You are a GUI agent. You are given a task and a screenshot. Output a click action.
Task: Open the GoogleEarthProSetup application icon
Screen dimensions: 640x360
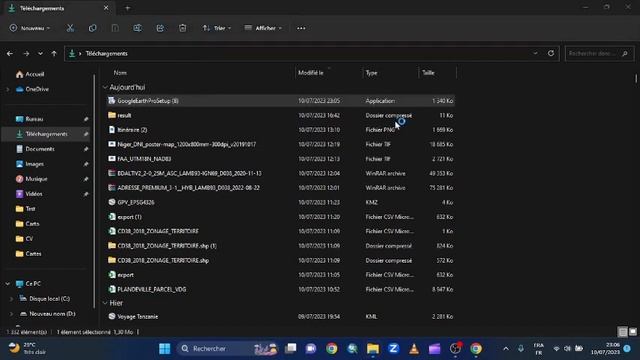point(112,101)
